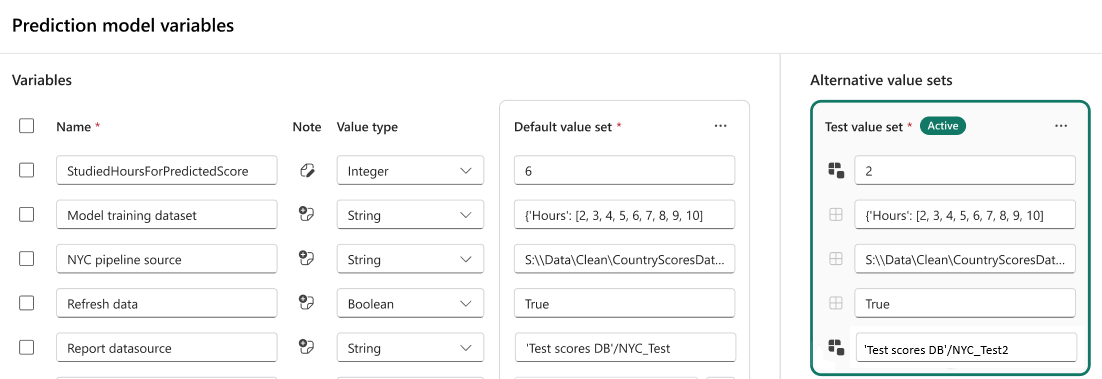Screen dimensions: 1102x379
Task: Toggle the select-all variables checkbox
Action: pyautogui.click(x=27, y=126)
